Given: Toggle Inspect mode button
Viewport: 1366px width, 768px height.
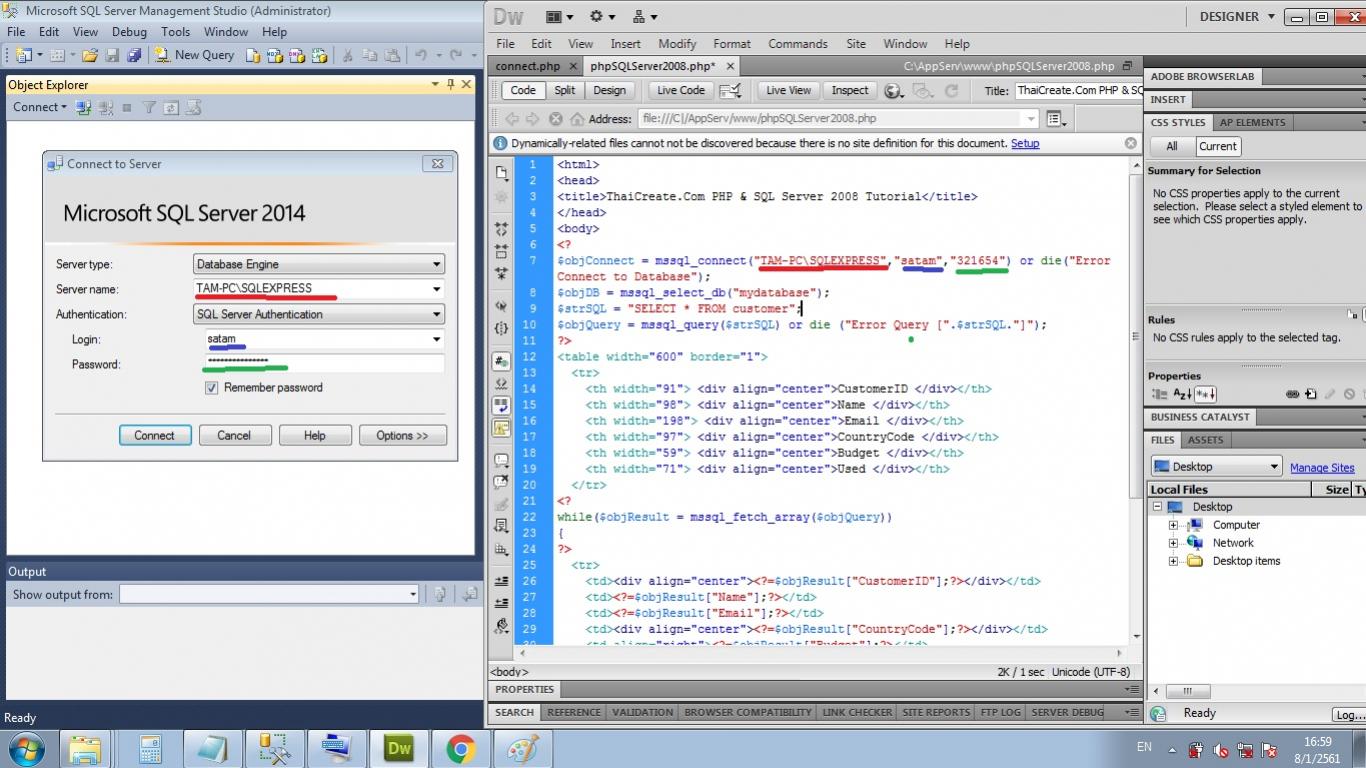Looking at the screenshot, I should coord(850,90).
